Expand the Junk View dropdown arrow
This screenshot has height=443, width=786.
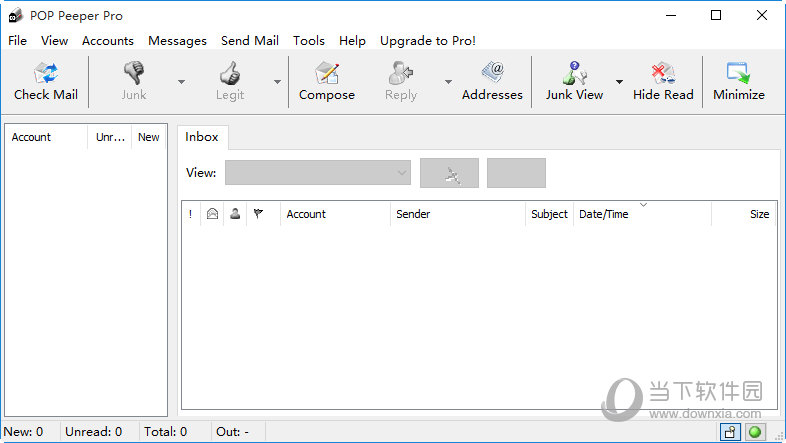[620, 82]
